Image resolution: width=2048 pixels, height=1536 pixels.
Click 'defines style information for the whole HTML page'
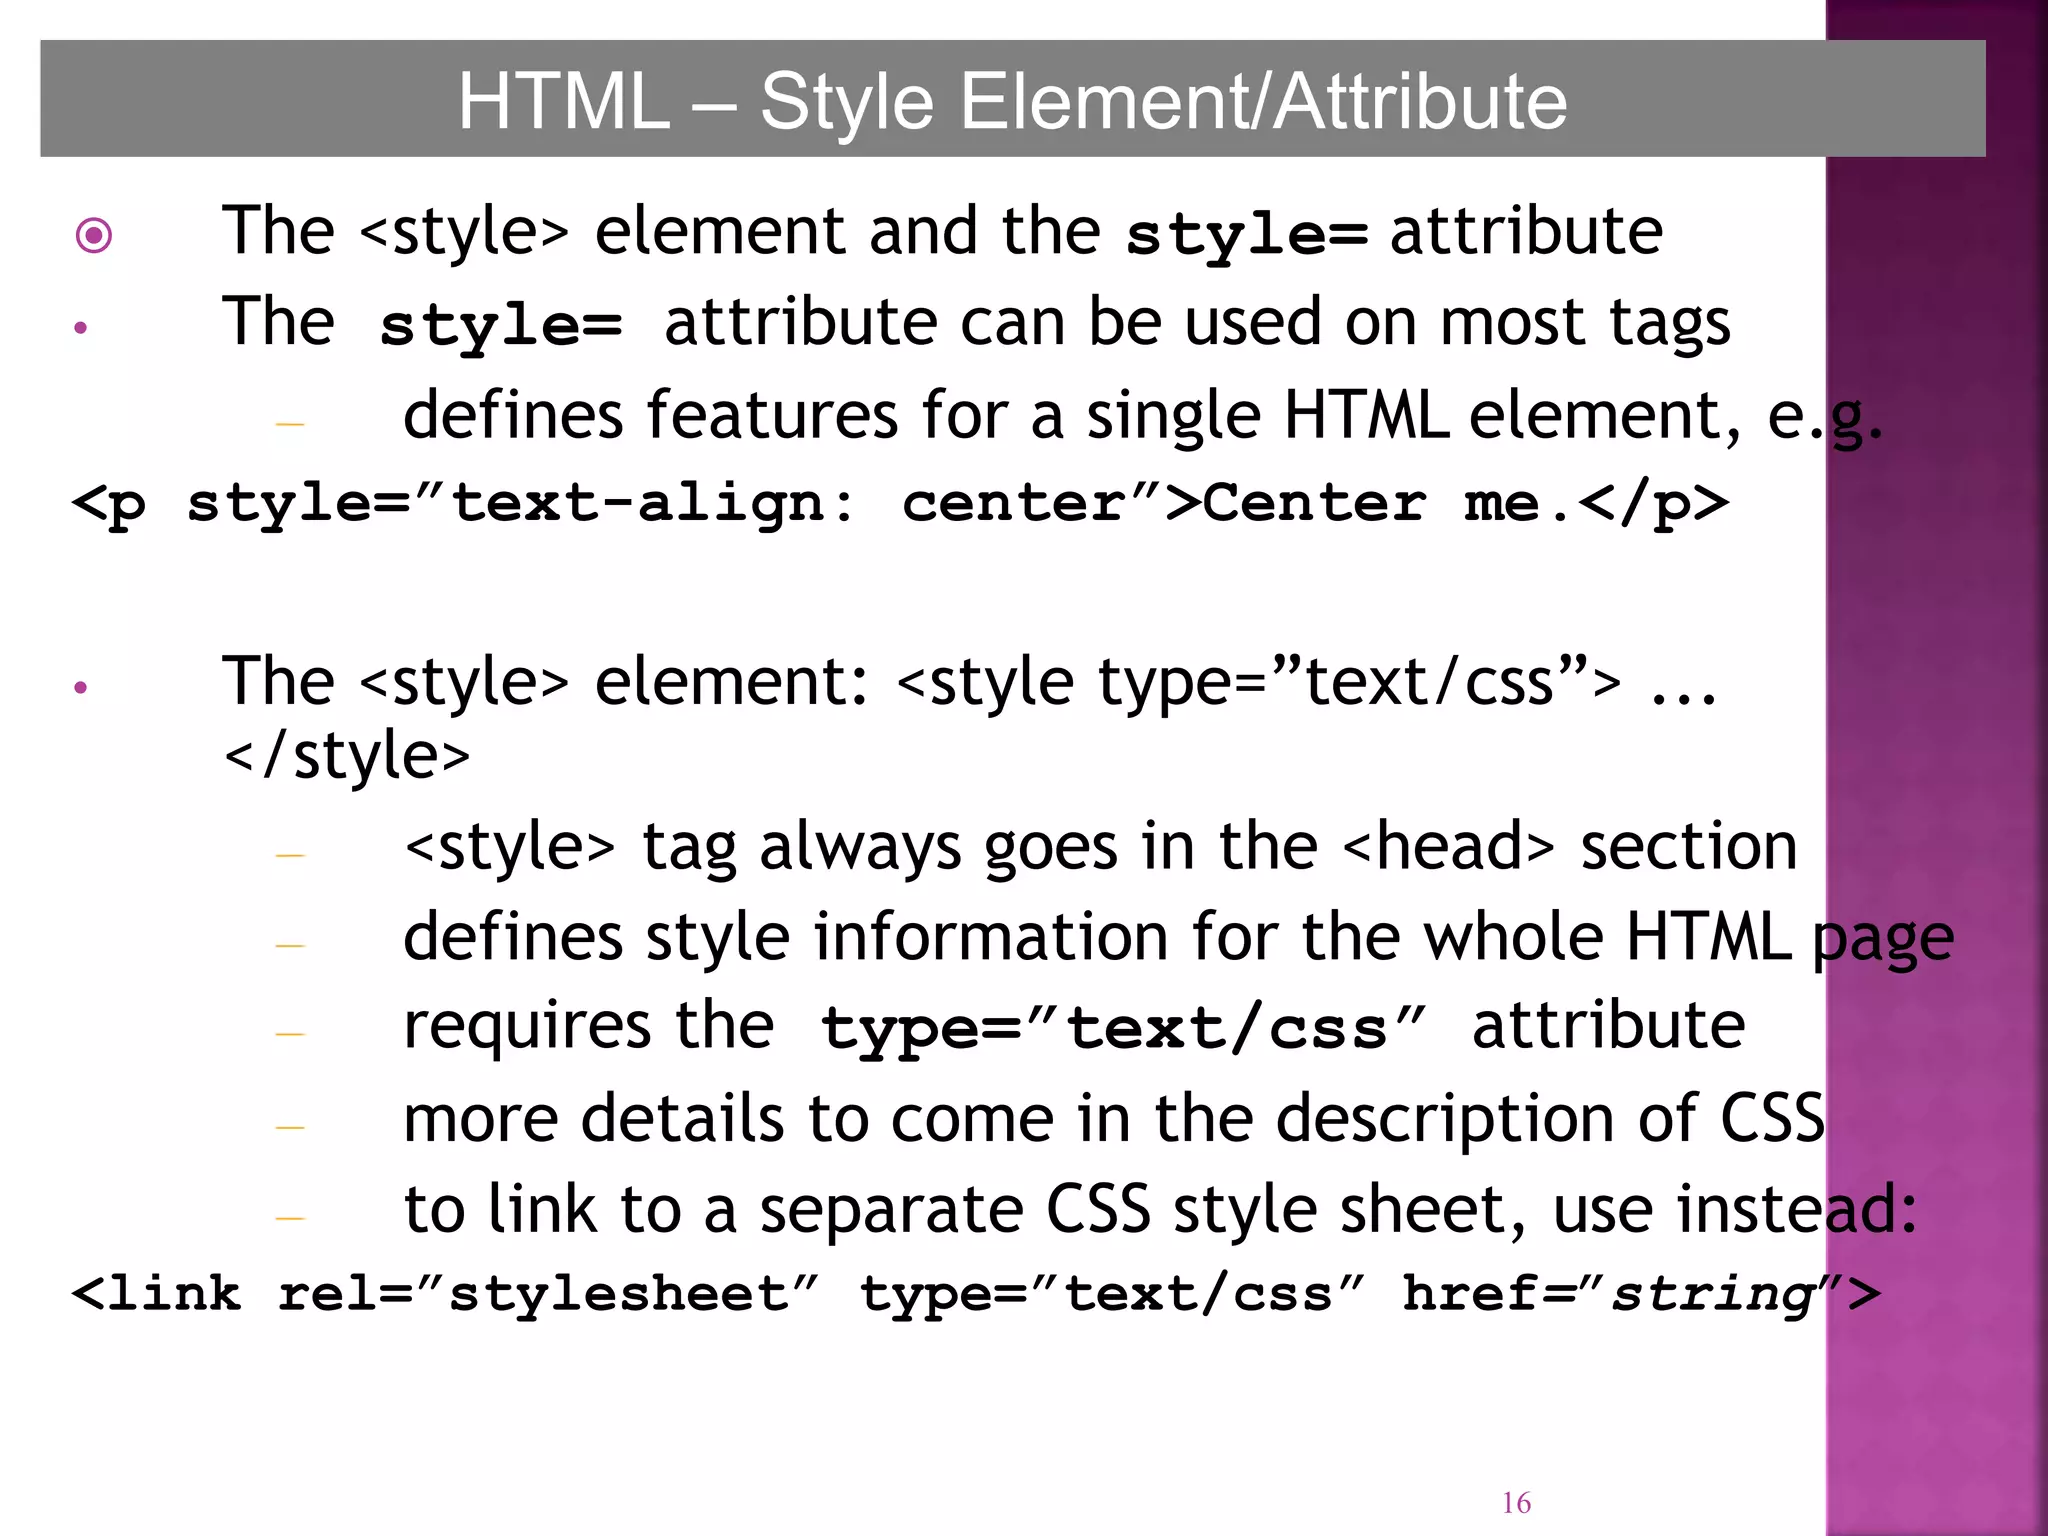[x=1178, y=938]
